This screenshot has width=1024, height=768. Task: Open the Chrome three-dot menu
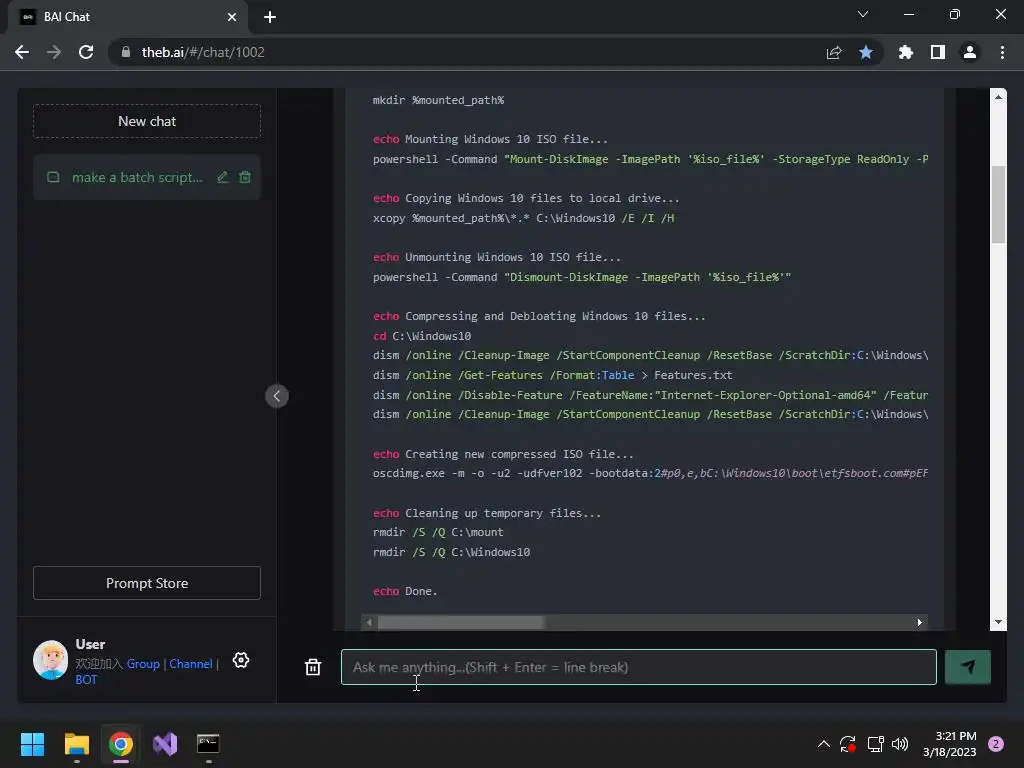click(1002, 52)
